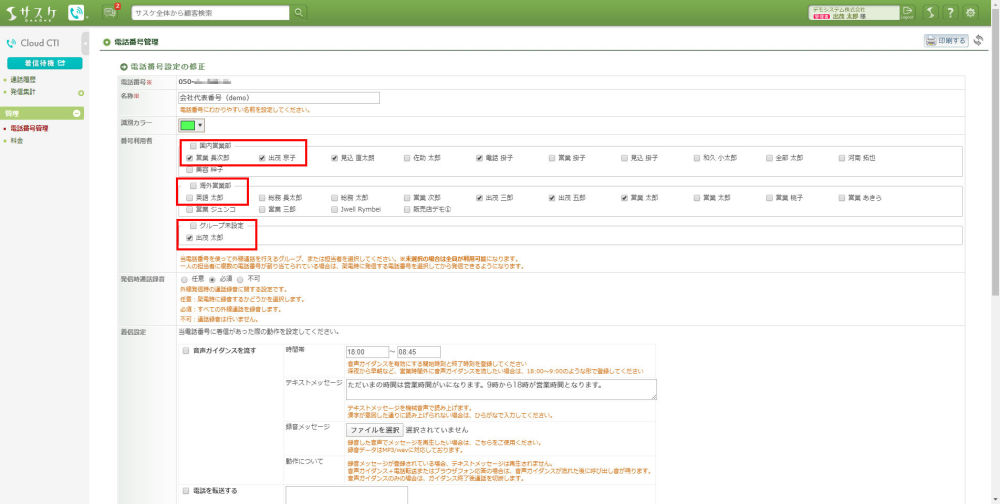Open the help question mark icon
The height and width of the screenshot is (504, 1000).
[x=950, y=12]
